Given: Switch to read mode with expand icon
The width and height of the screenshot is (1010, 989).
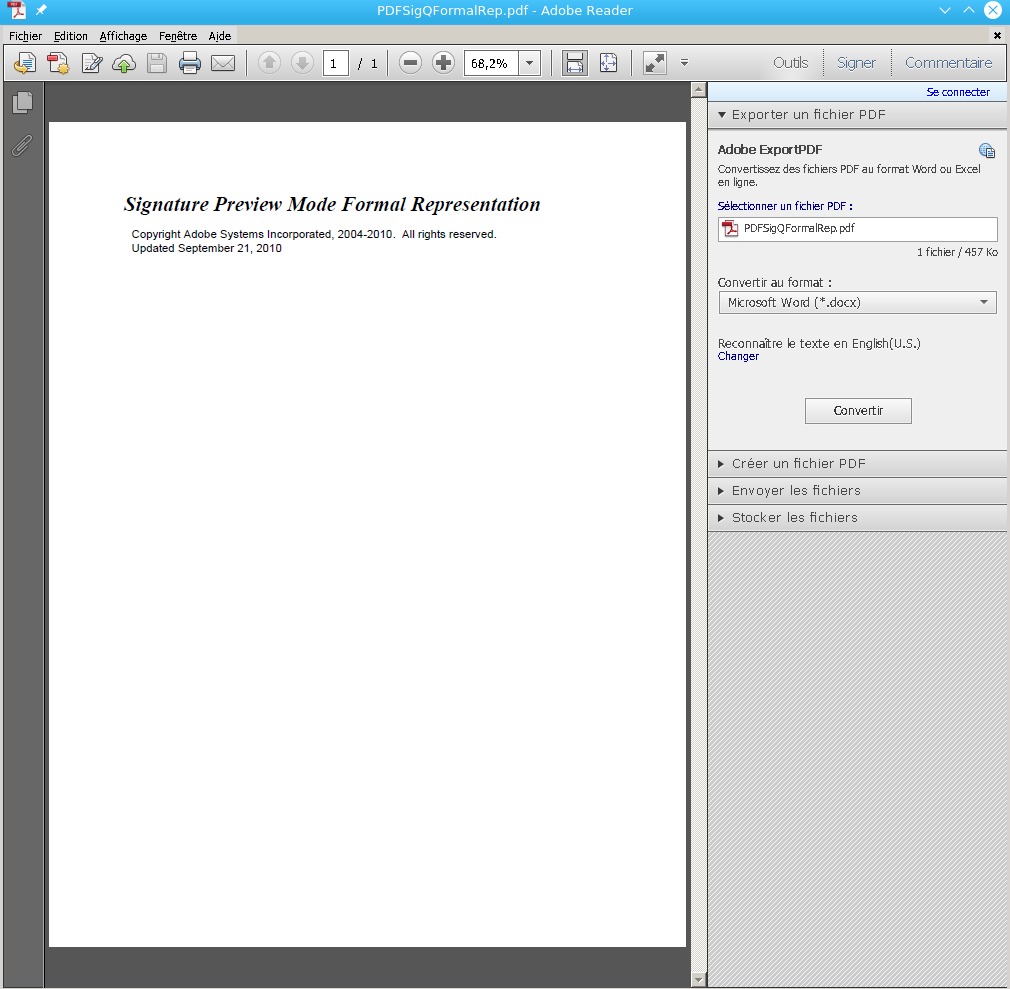Looking at the screenshot, I should [654, 62].
